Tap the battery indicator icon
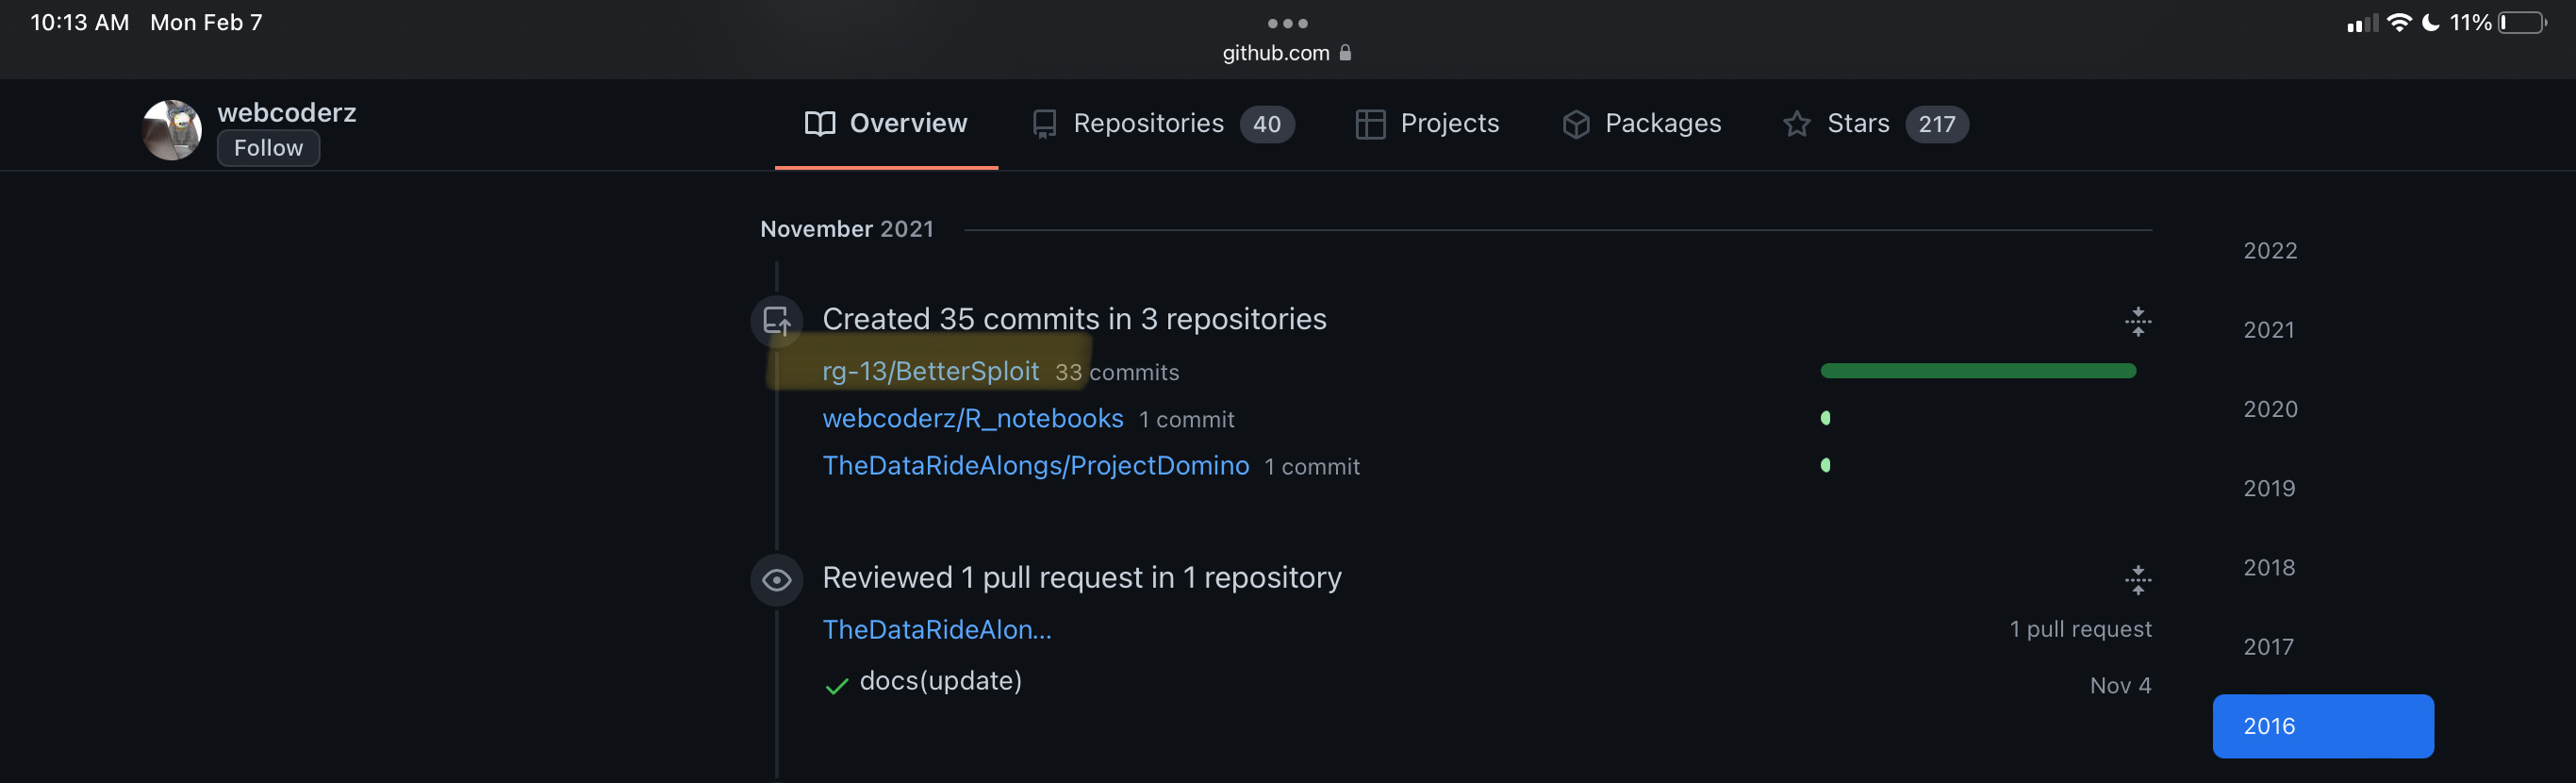 pos(2523,22)
